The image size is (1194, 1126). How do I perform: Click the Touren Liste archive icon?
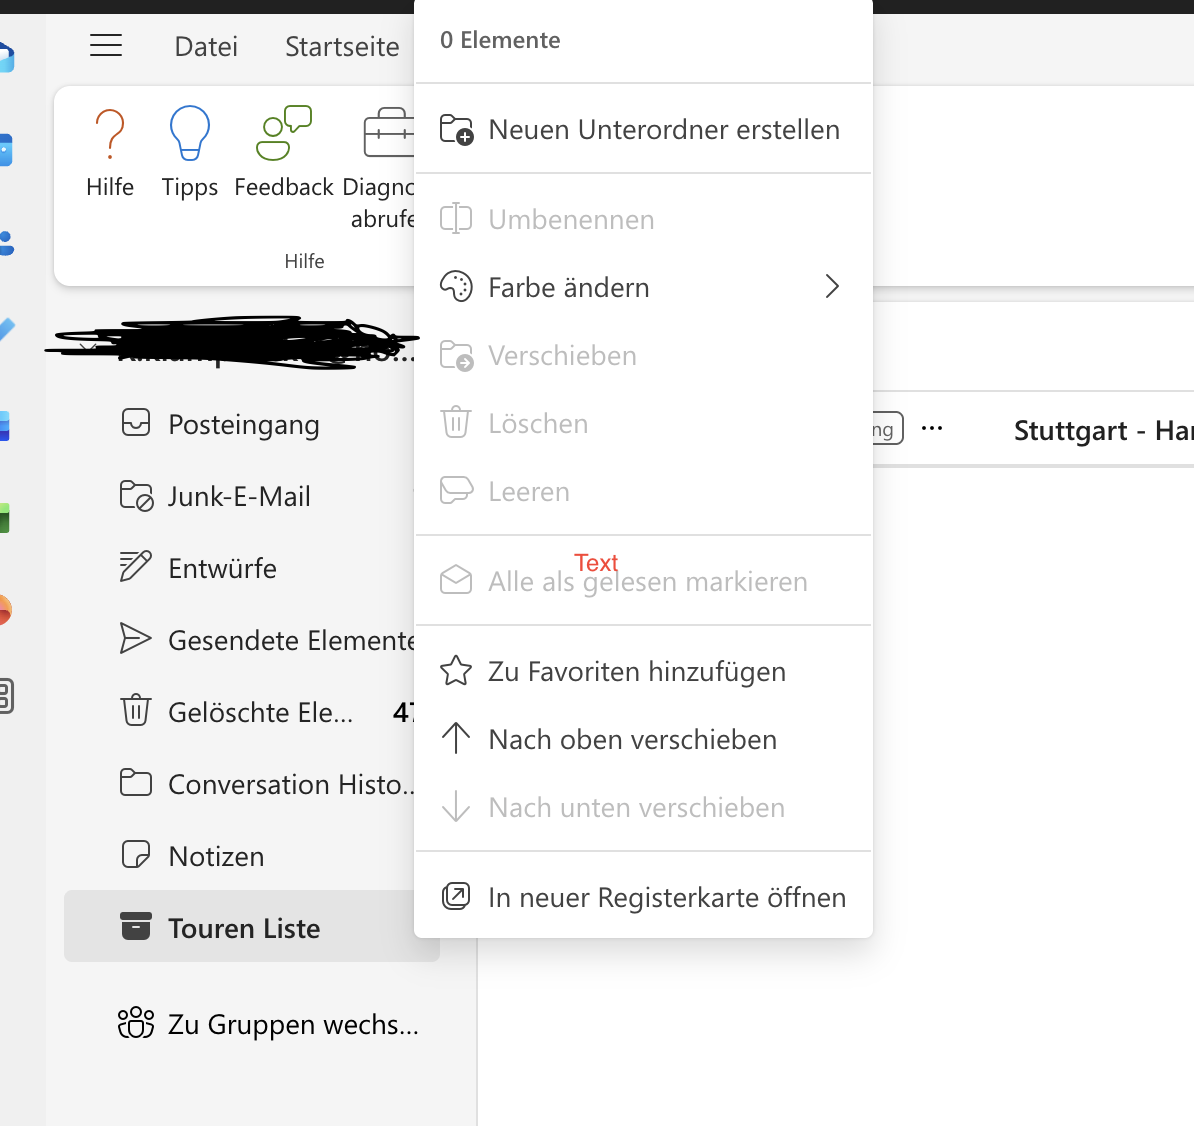tap(136, 927)
